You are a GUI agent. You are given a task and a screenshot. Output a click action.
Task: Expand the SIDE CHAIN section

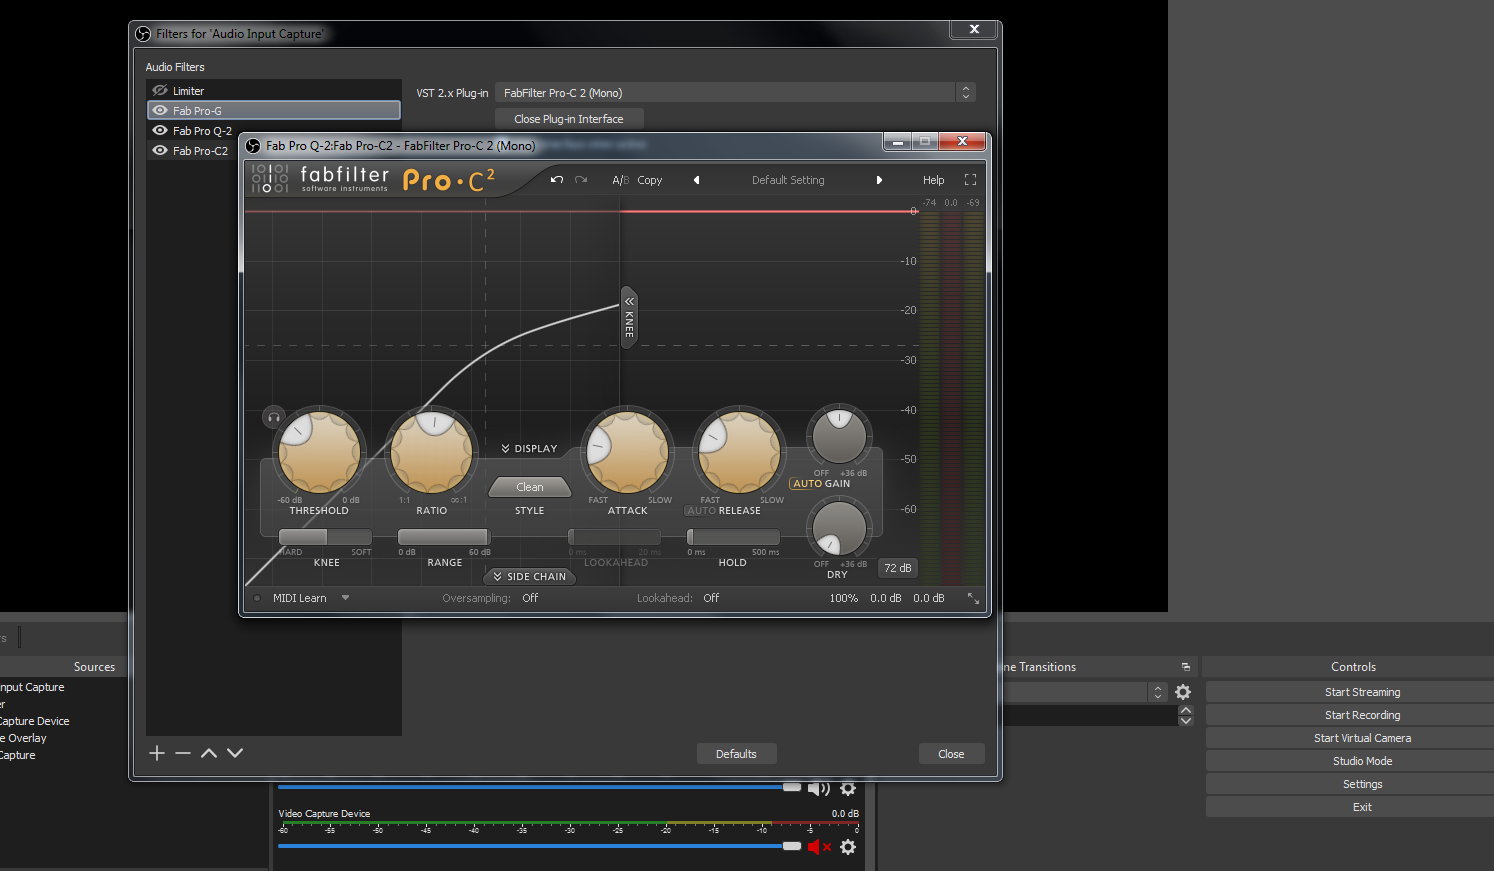coord(529,577)
